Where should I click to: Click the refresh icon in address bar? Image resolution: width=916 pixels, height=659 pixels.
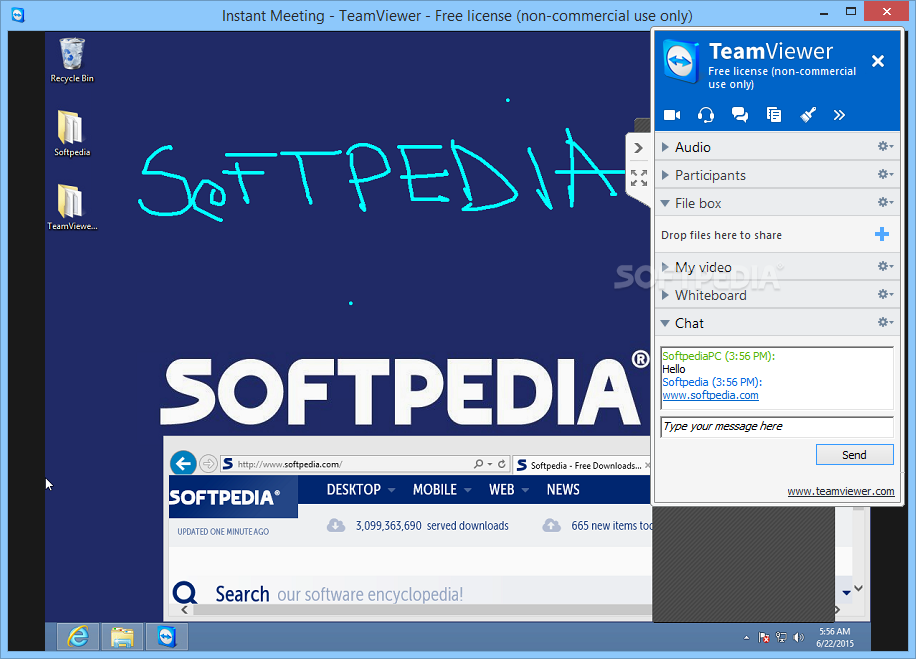click(x=502, y=464)
